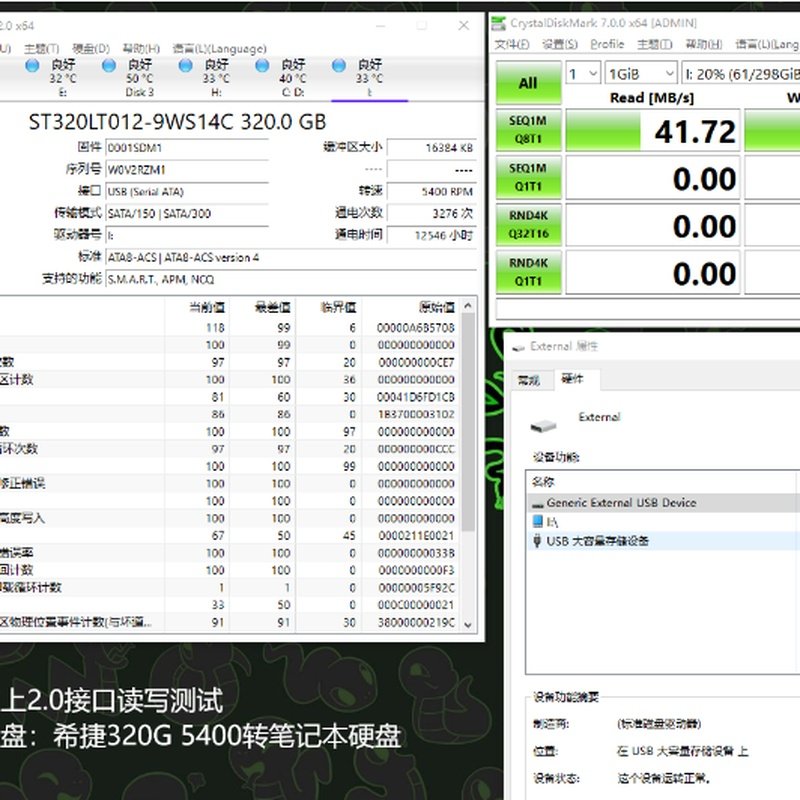The width and height of the screenshot is (800, 800).
Task: Select the Disk 3 blue status icon
Action: tap(109, 65)
